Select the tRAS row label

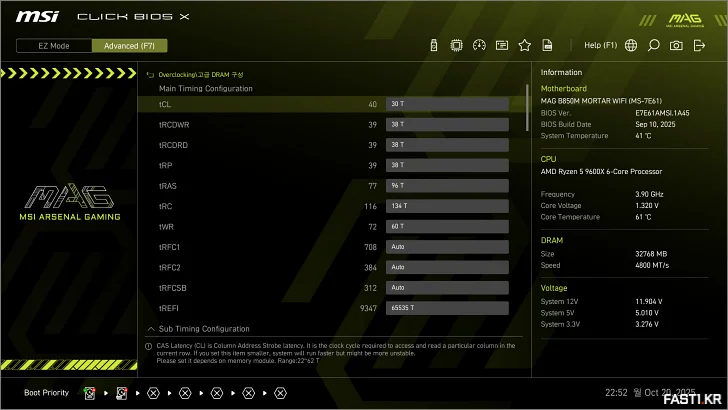(168, 186)
